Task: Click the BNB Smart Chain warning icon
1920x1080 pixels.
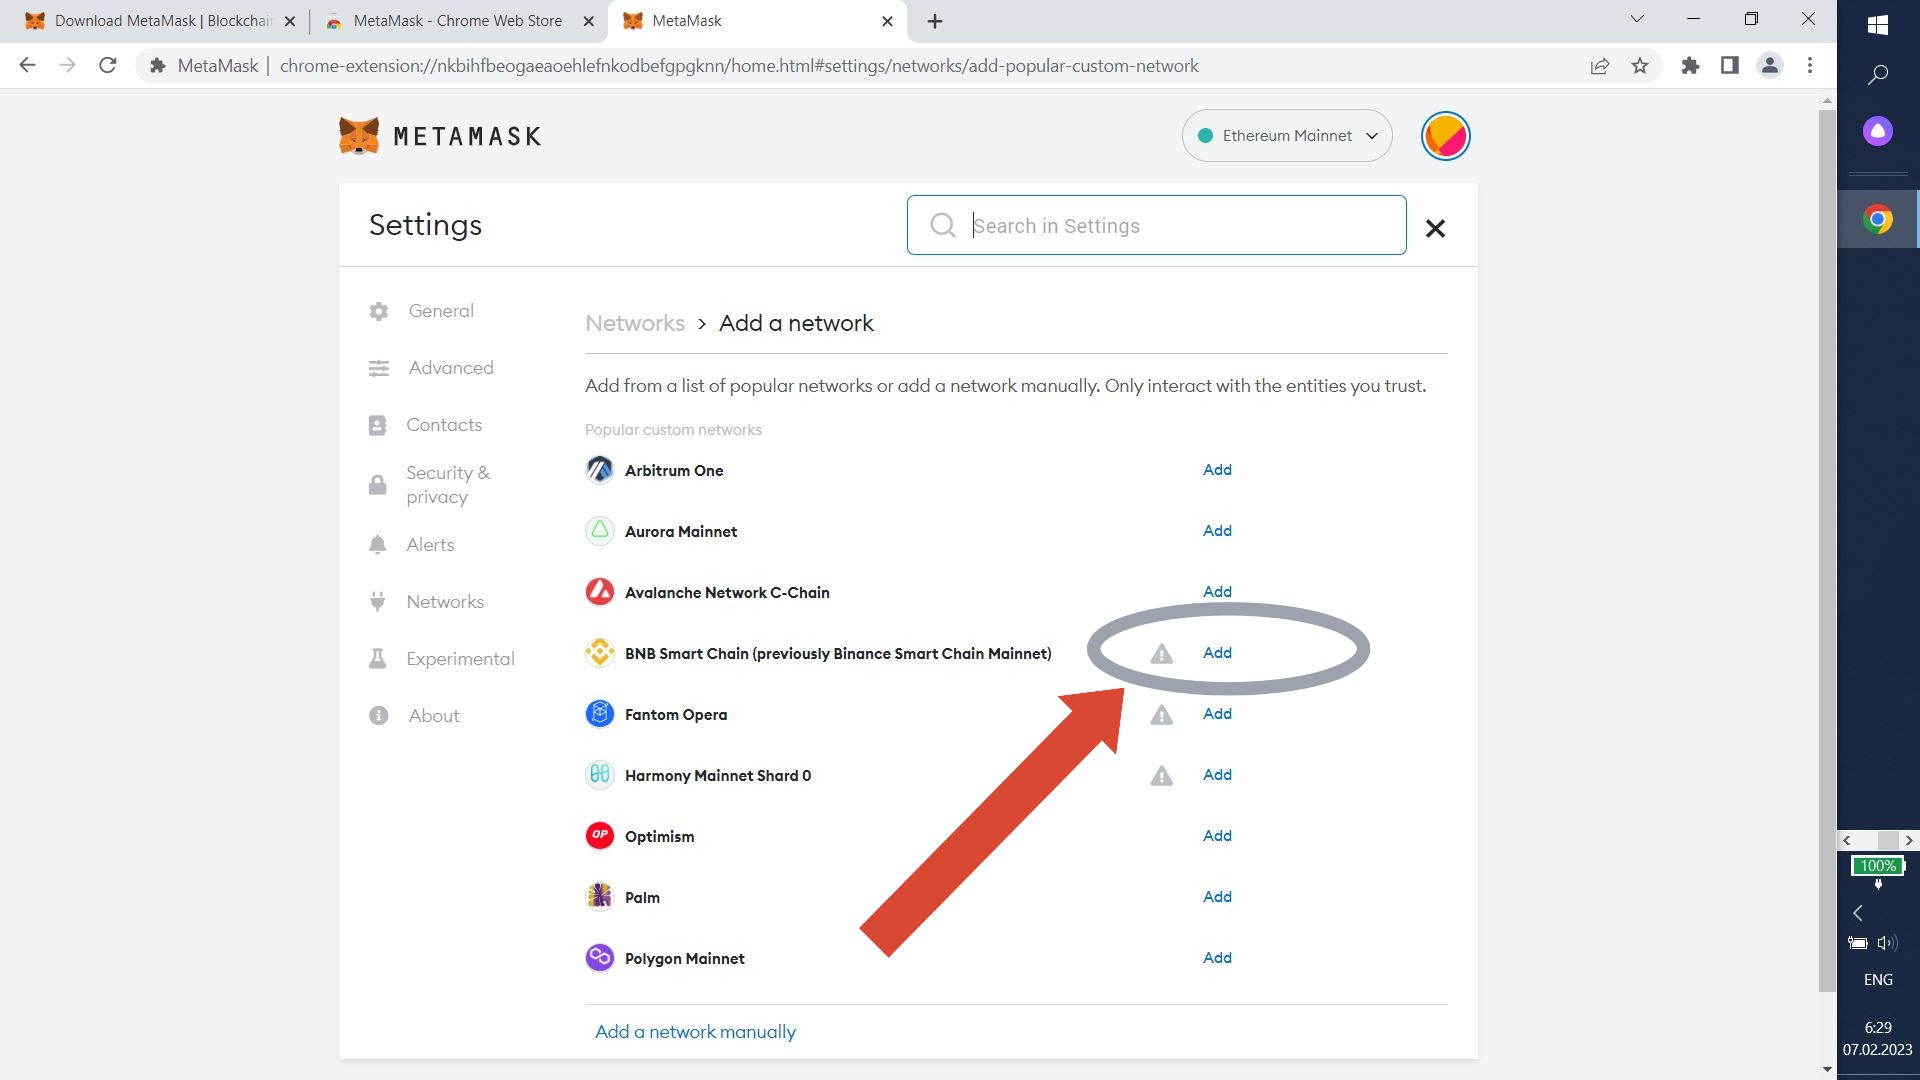Action: pyautogui.click(x=1161, y=654)
